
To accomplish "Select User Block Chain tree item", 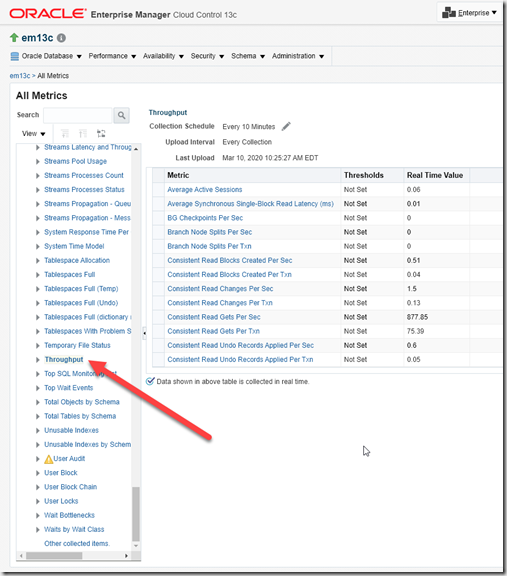I will [71, 487].
